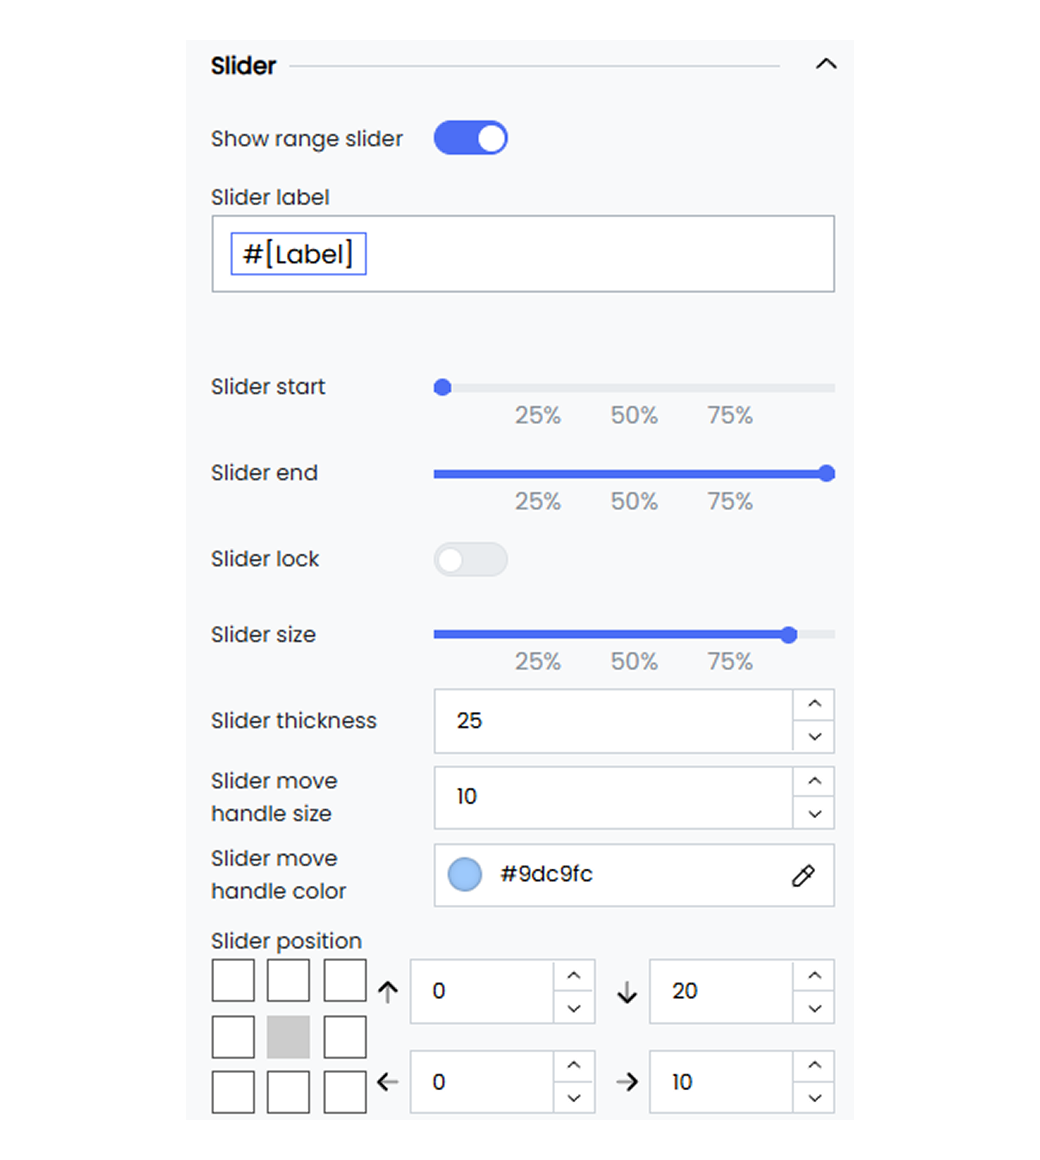The height and width of the screenshot is (1160, 1040).
Task: Increase bottom margin value of 20
Action: 814,976
